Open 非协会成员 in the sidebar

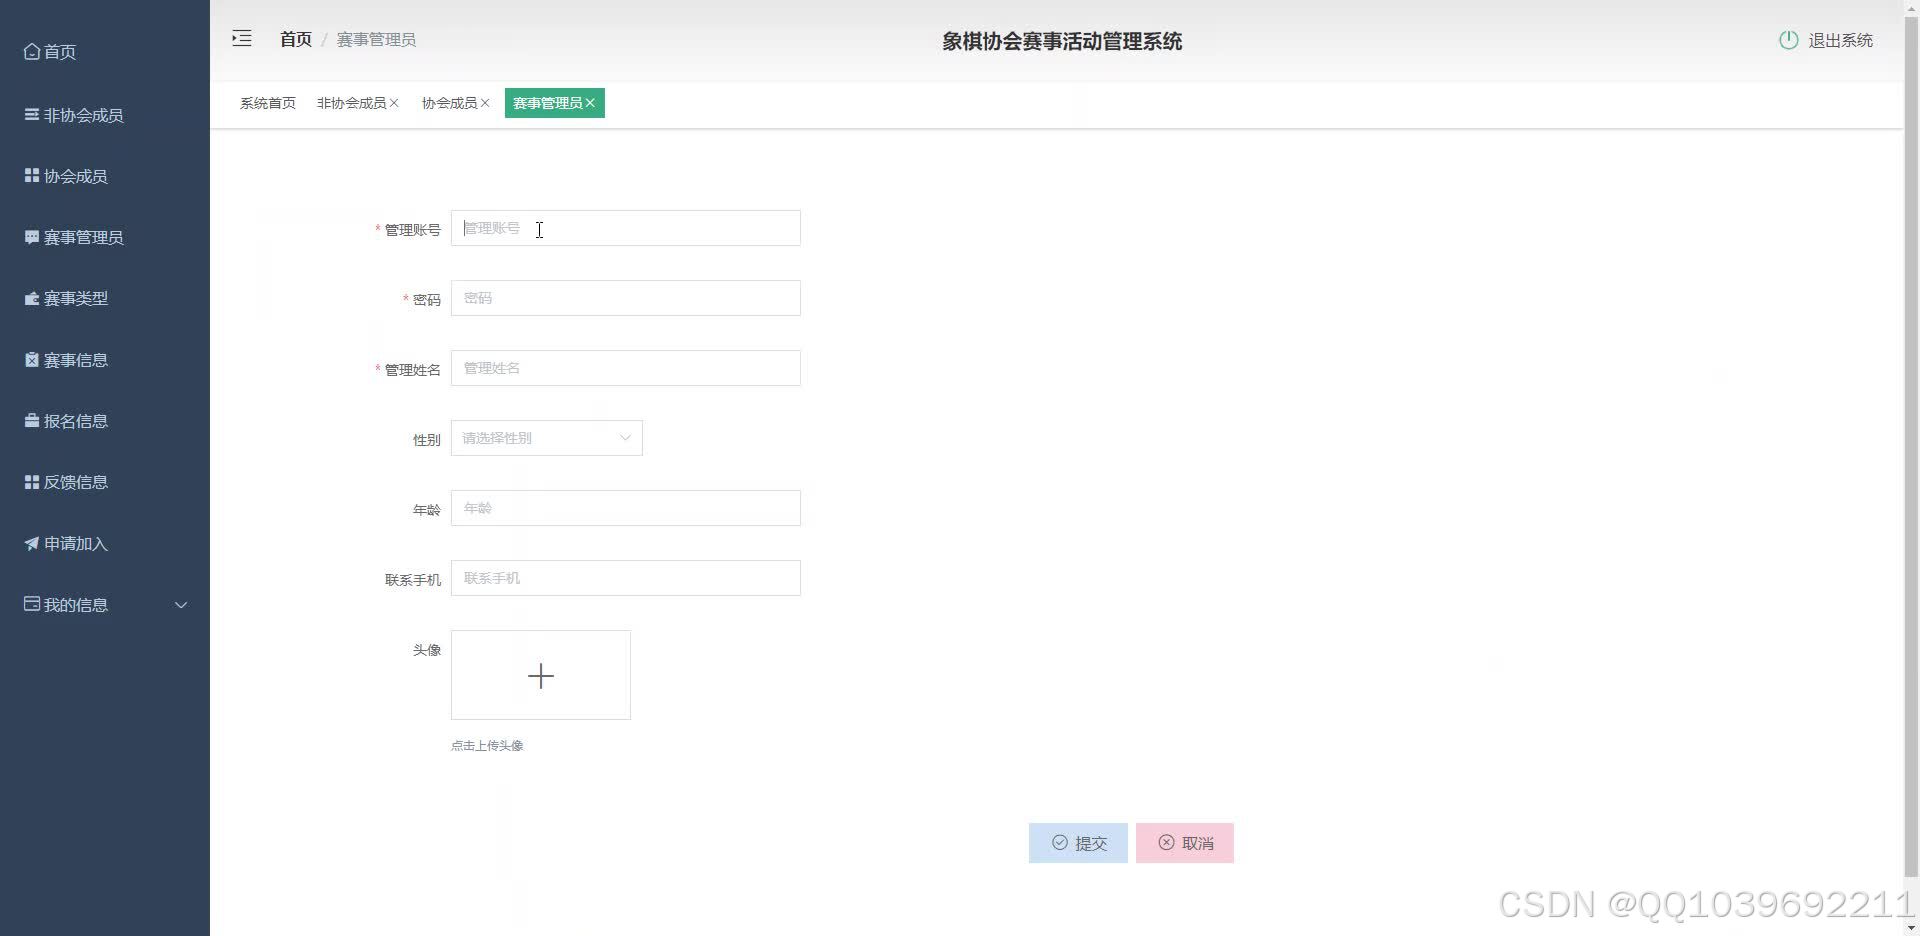click(105, 115)
